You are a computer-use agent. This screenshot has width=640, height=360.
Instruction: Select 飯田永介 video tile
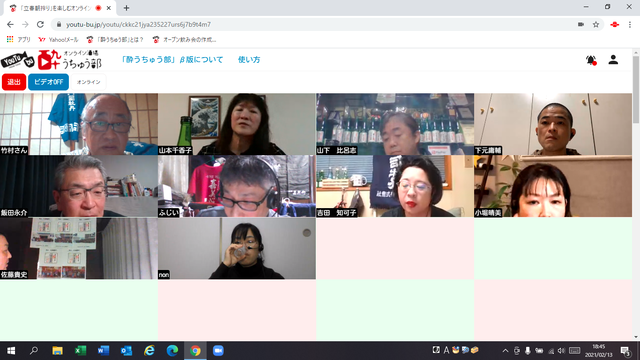pos(79,186)
